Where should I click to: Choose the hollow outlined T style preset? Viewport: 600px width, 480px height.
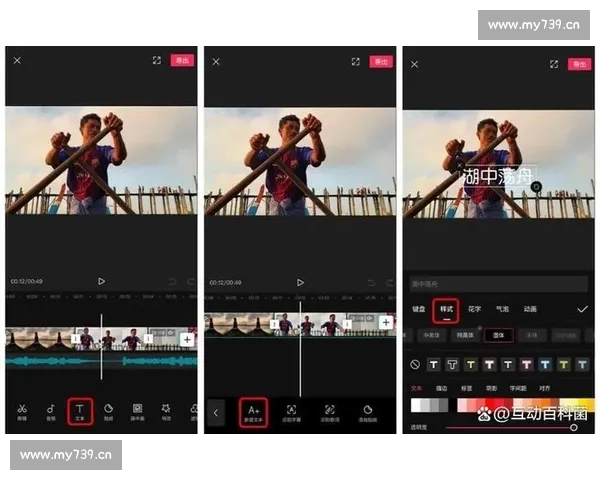point(452,365)
